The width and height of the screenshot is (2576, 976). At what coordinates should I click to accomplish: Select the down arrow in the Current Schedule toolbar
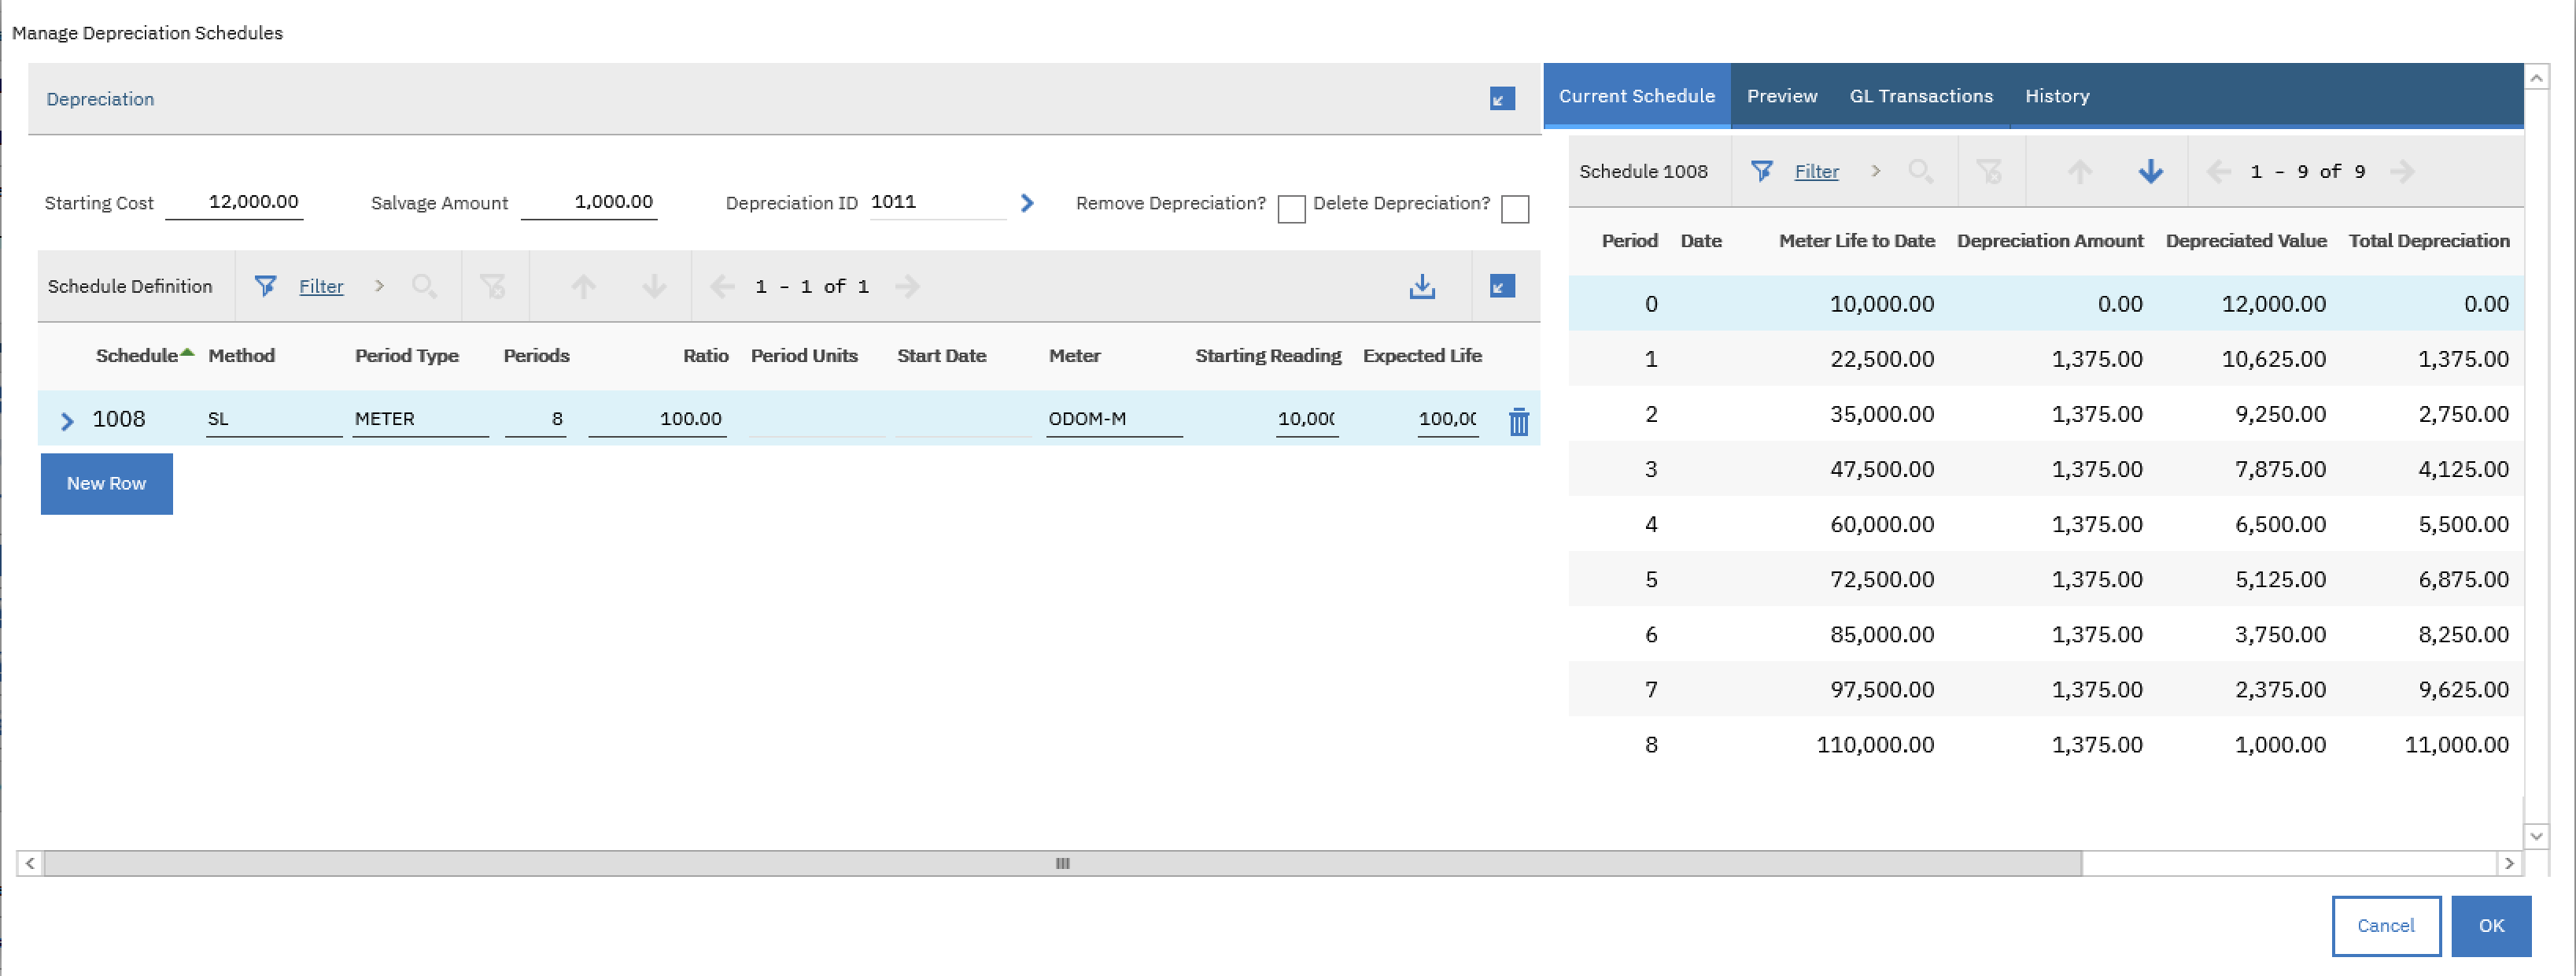pyautogui.click(x=2150, y=171)
